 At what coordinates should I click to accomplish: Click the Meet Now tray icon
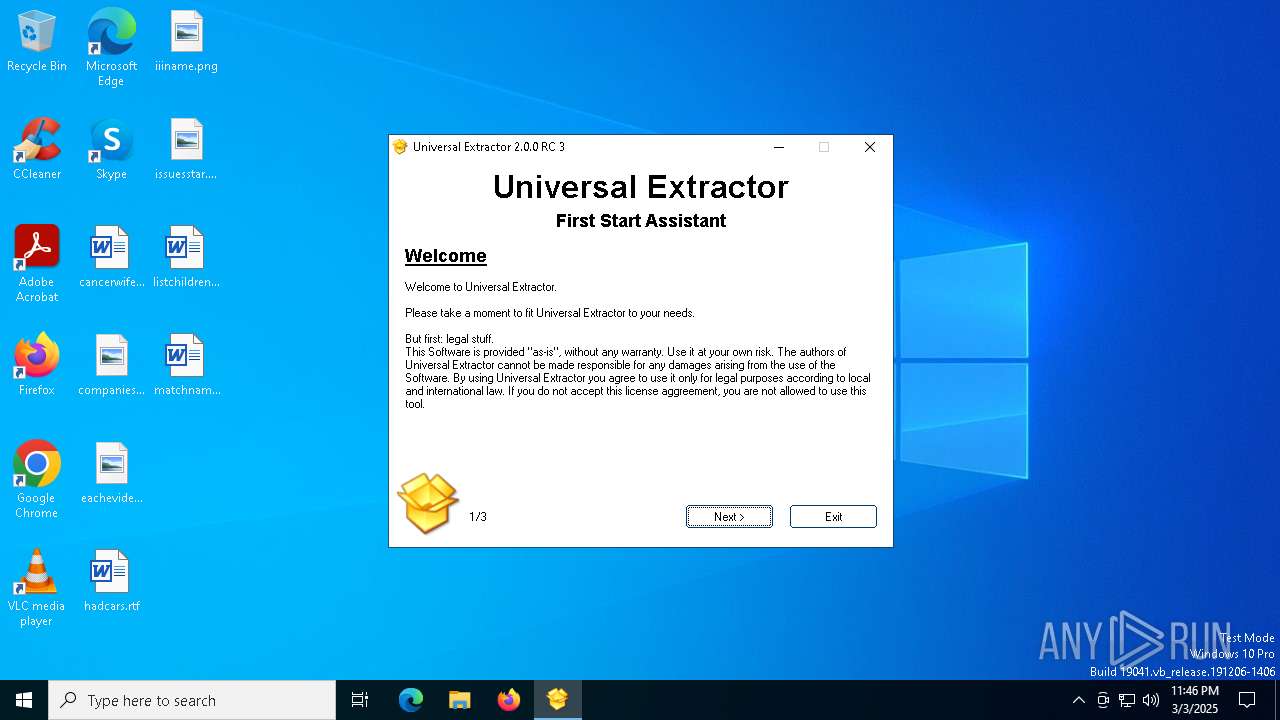tap(1103, 700)
